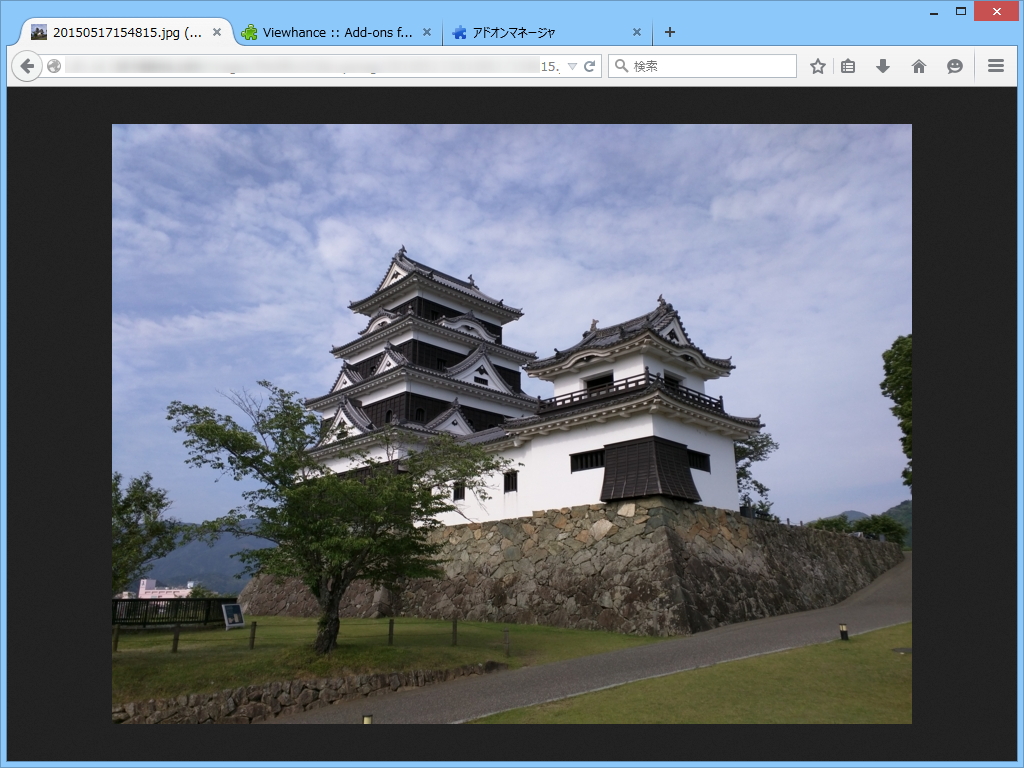Open a new tab with the plus button
Screen dimensions: 1024x768
coord(669,32)
